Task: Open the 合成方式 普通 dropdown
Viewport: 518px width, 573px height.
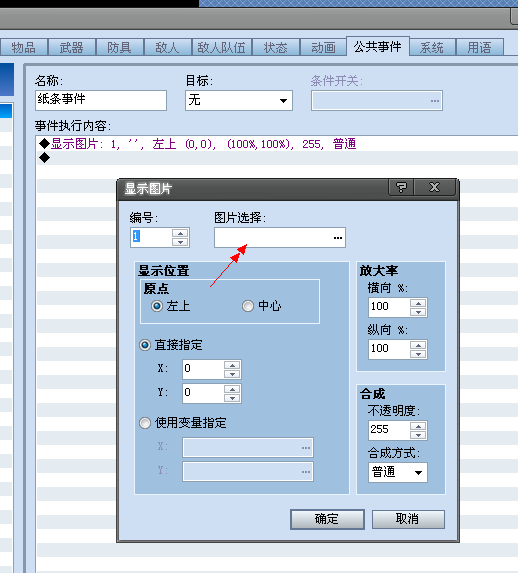Action: pyautogui.click(x=398, y=472)
